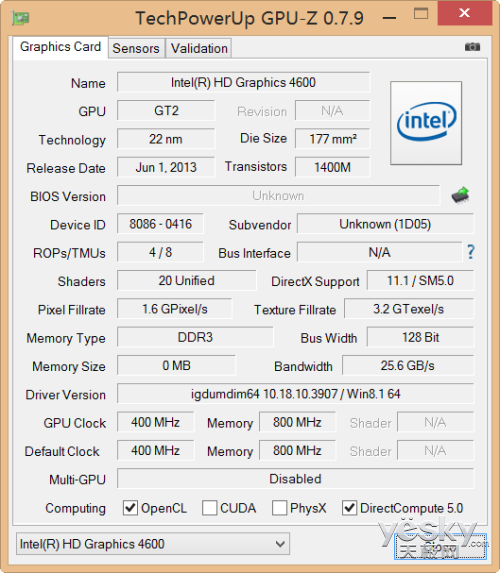Image resolution: width=500 pixels, height=573 pixels.
Task: Toggle the OpenCL checkbox
Action: pyautogui.click(x=130, y=508)
